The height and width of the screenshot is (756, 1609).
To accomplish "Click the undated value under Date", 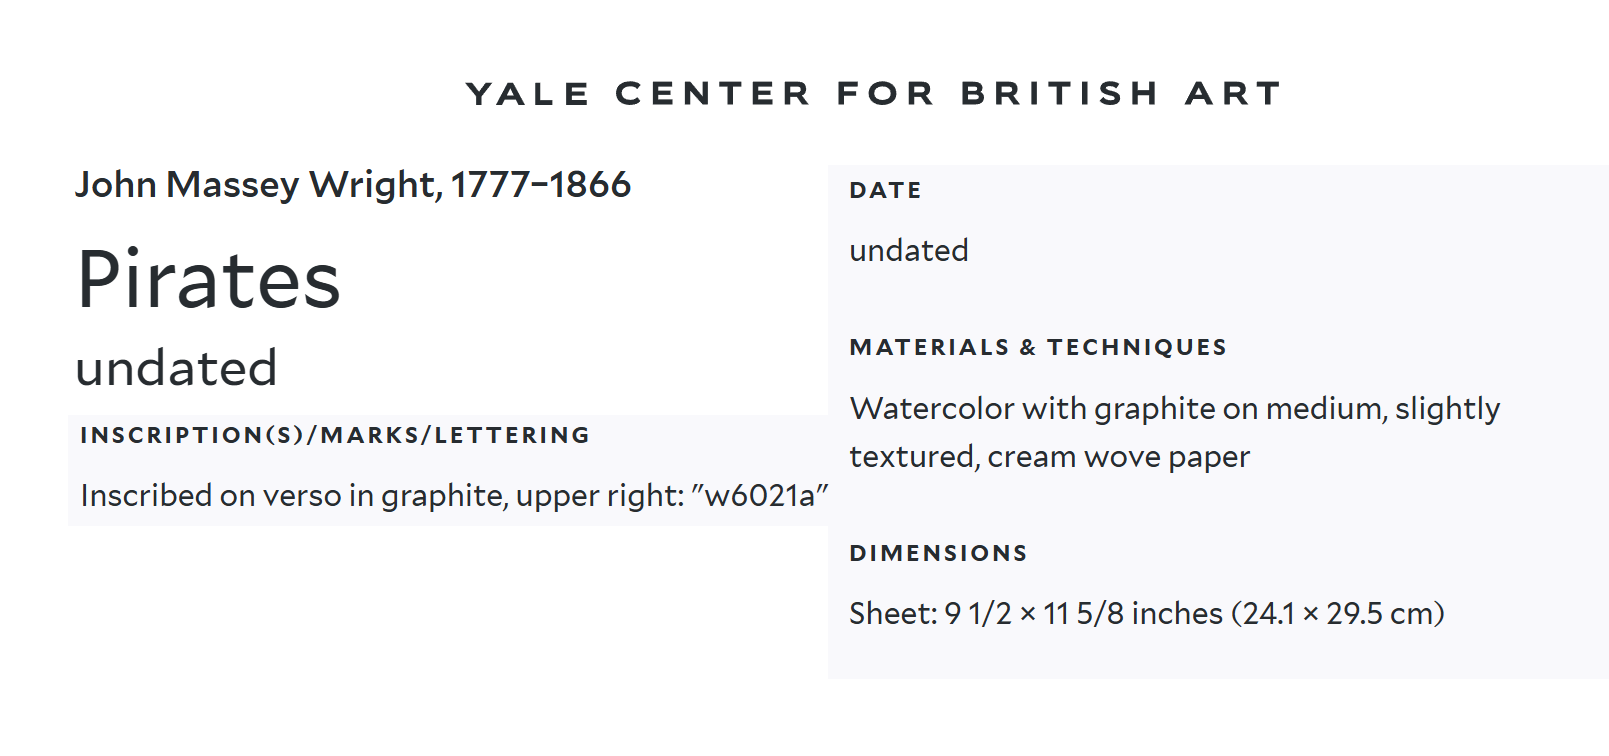I will pyautogui.click(x=908, y=250).
